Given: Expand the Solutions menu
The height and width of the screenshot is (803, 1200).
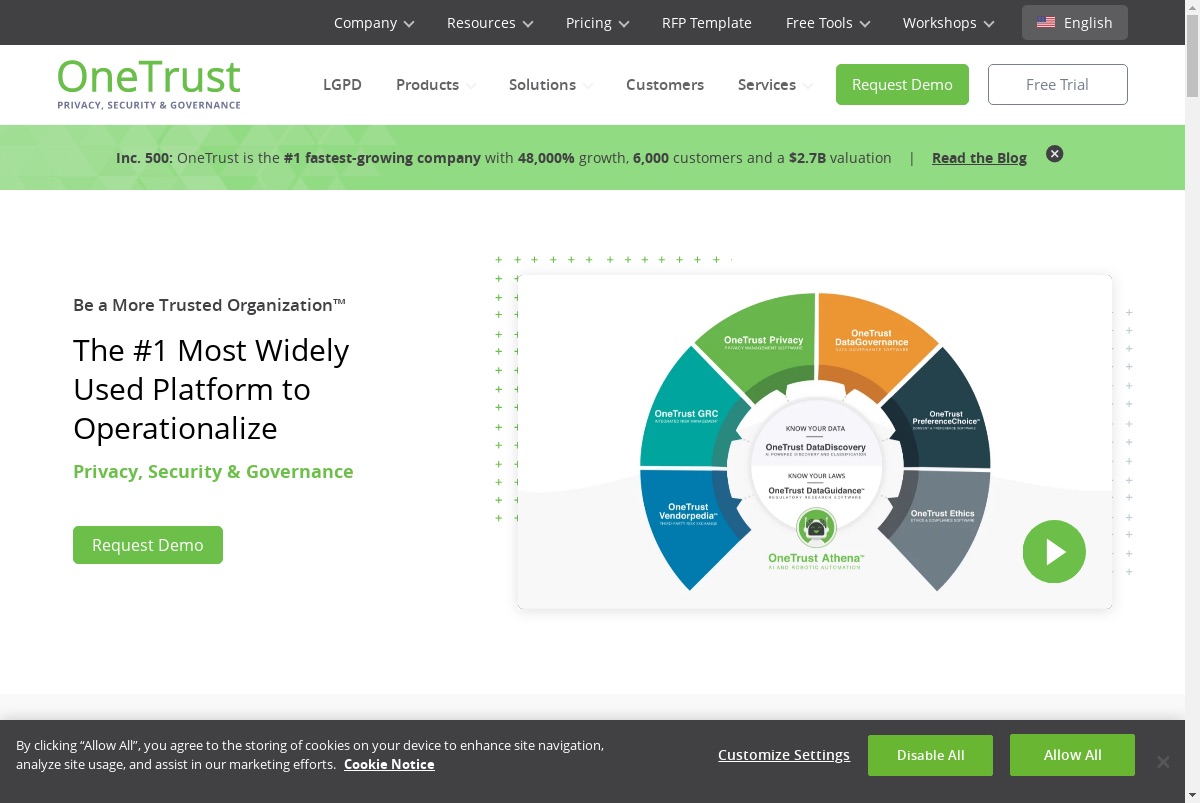Looking at the screenshot, I should point(551,85).
